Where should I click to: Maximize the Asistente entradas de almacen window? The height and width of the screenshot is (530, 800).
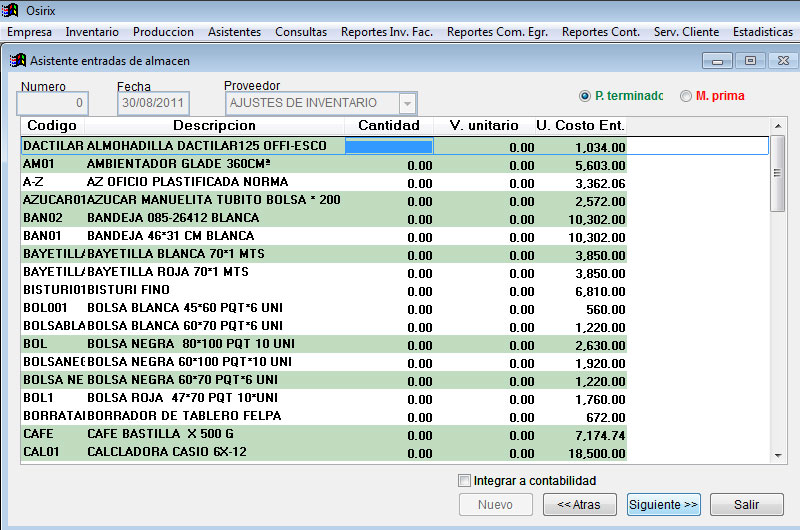[x=750, y=61]
